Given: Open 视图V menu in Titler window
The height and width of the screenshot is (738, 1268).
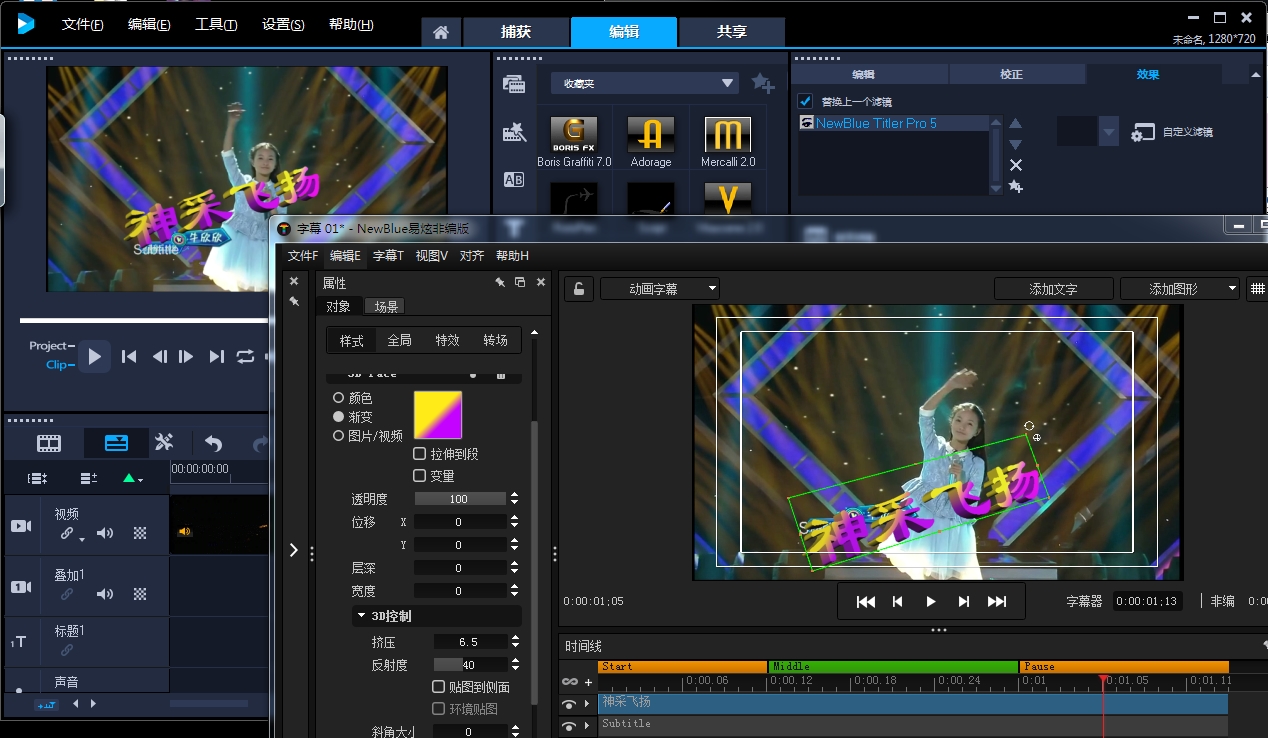Looking at the screenshot, I should point(432,256).
